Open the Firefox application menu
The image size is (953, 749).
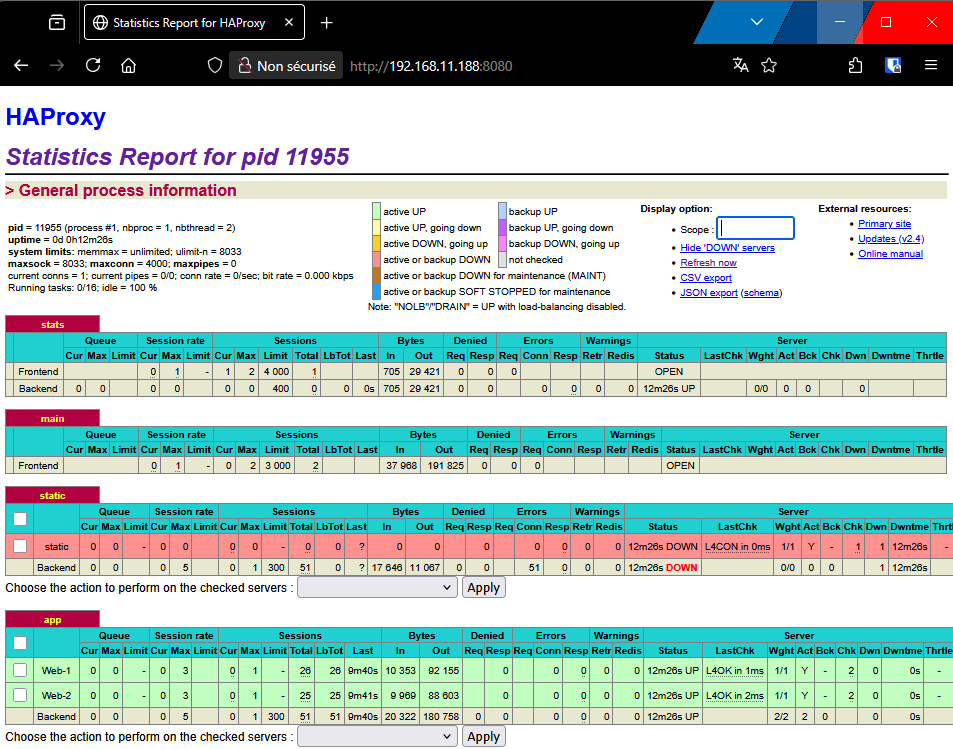tap(931, 66)
